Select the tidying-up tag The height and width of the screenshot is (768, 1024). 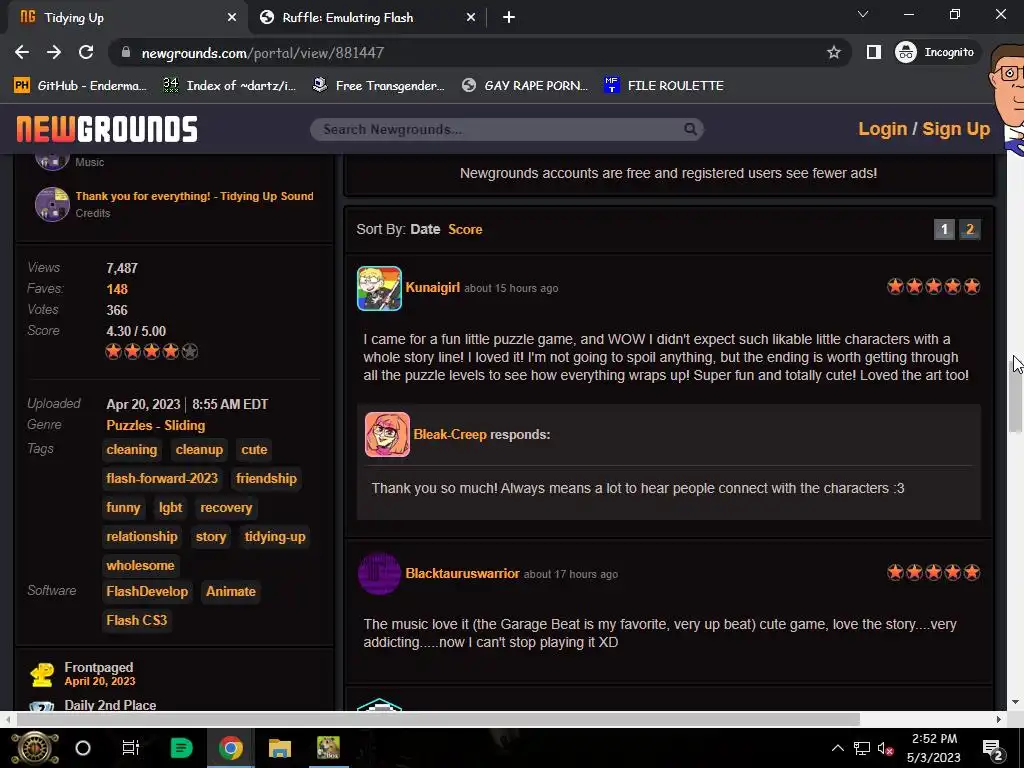point(275,536)
